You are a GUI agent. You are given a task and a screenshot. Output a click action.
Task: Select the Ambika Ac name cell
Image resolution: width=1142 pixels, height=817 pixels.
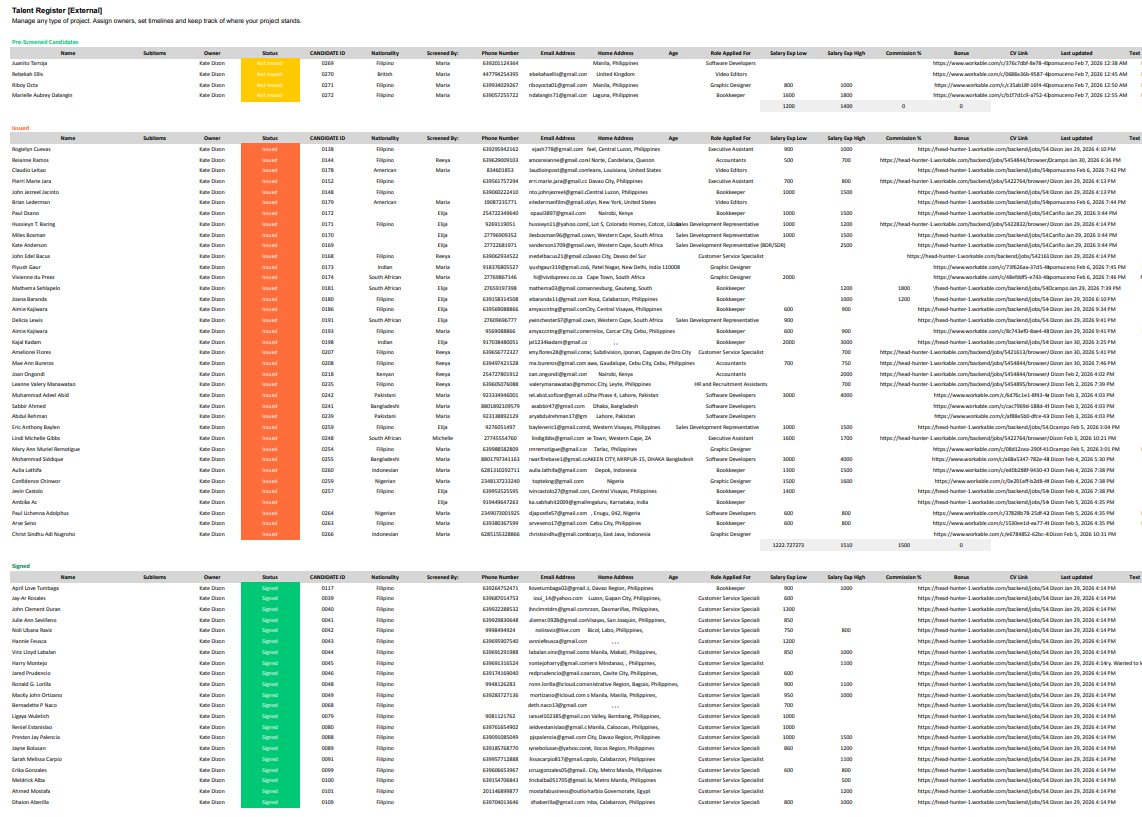coord(24,502)
